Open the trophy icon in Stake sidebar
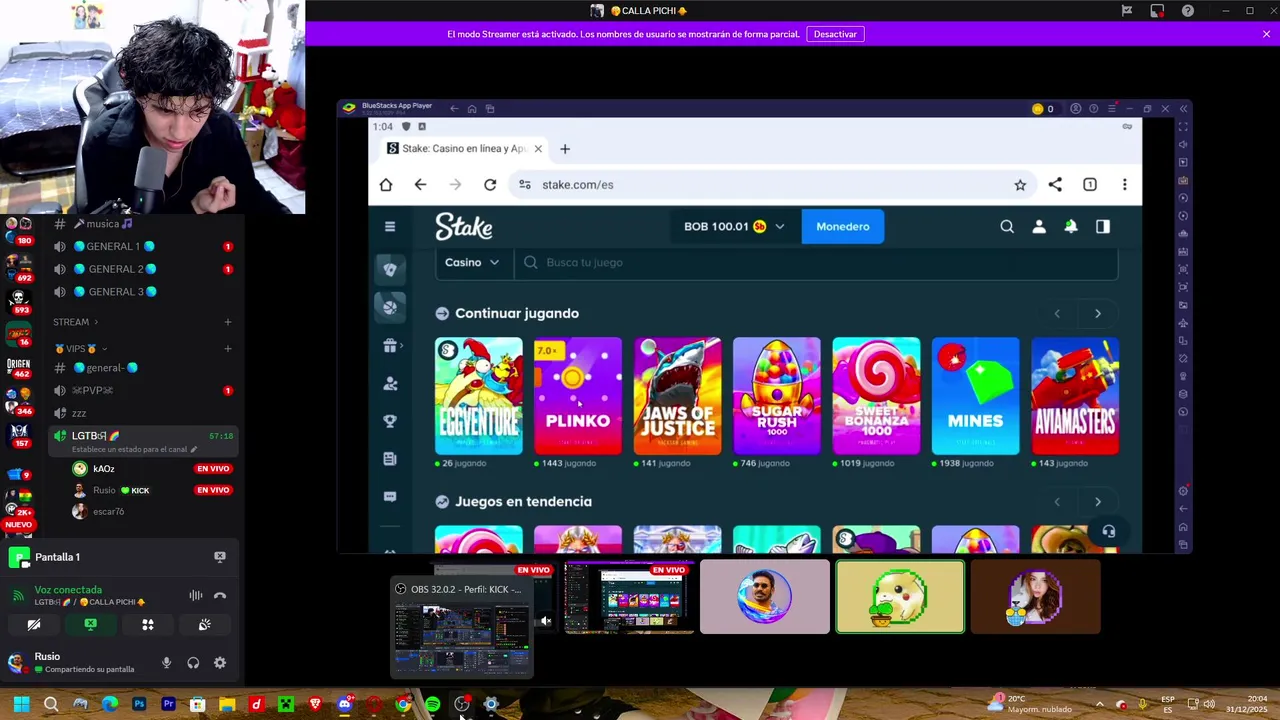The width and height of the screenshot is (1280, 720). click(x=390, y=421)
